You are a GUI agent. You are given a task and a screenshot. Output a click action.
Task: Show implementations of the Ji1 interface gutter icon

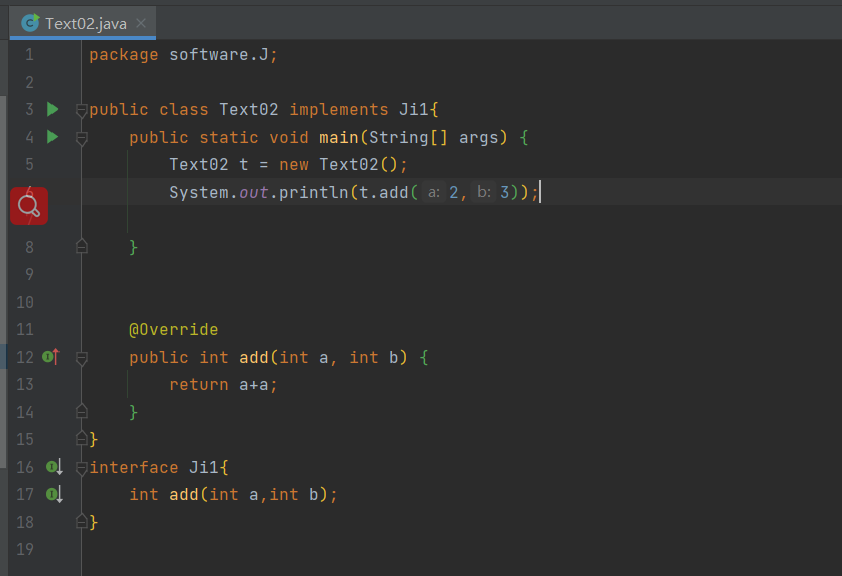pyautogui.click(x=54, y=467)
